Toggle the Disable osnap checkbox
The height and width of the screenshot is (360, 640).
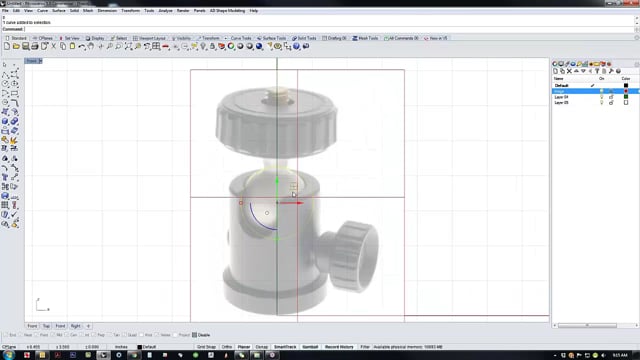[194, 335]
